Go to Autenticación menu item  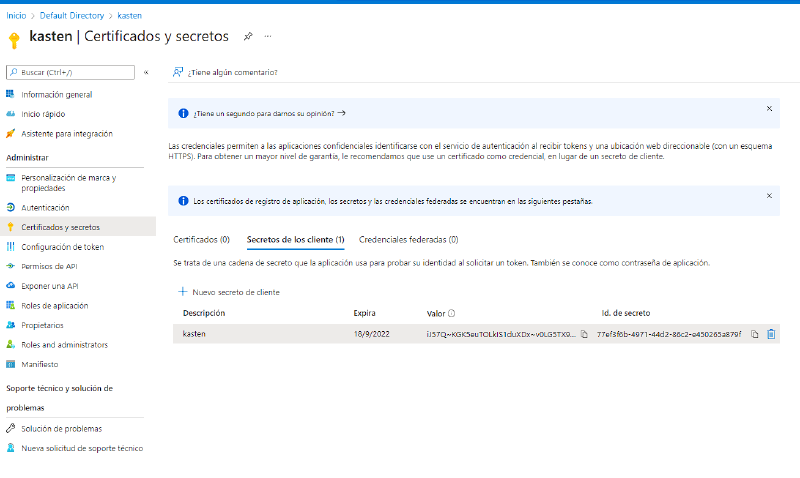pyautogui.click(x=45, y=208)
